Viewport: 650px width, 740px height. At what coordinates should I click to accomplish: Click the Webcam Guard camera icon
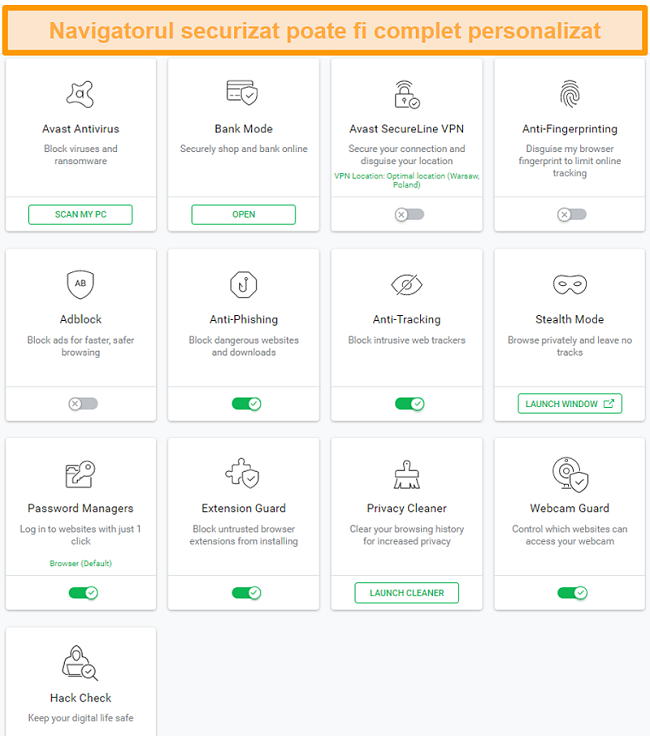tap(570, 474)
